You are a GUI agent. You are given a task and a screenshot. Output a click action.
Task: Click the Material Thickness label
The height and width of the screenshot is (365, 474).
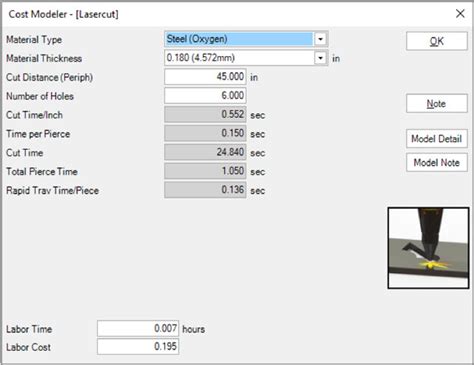(44, 58)
